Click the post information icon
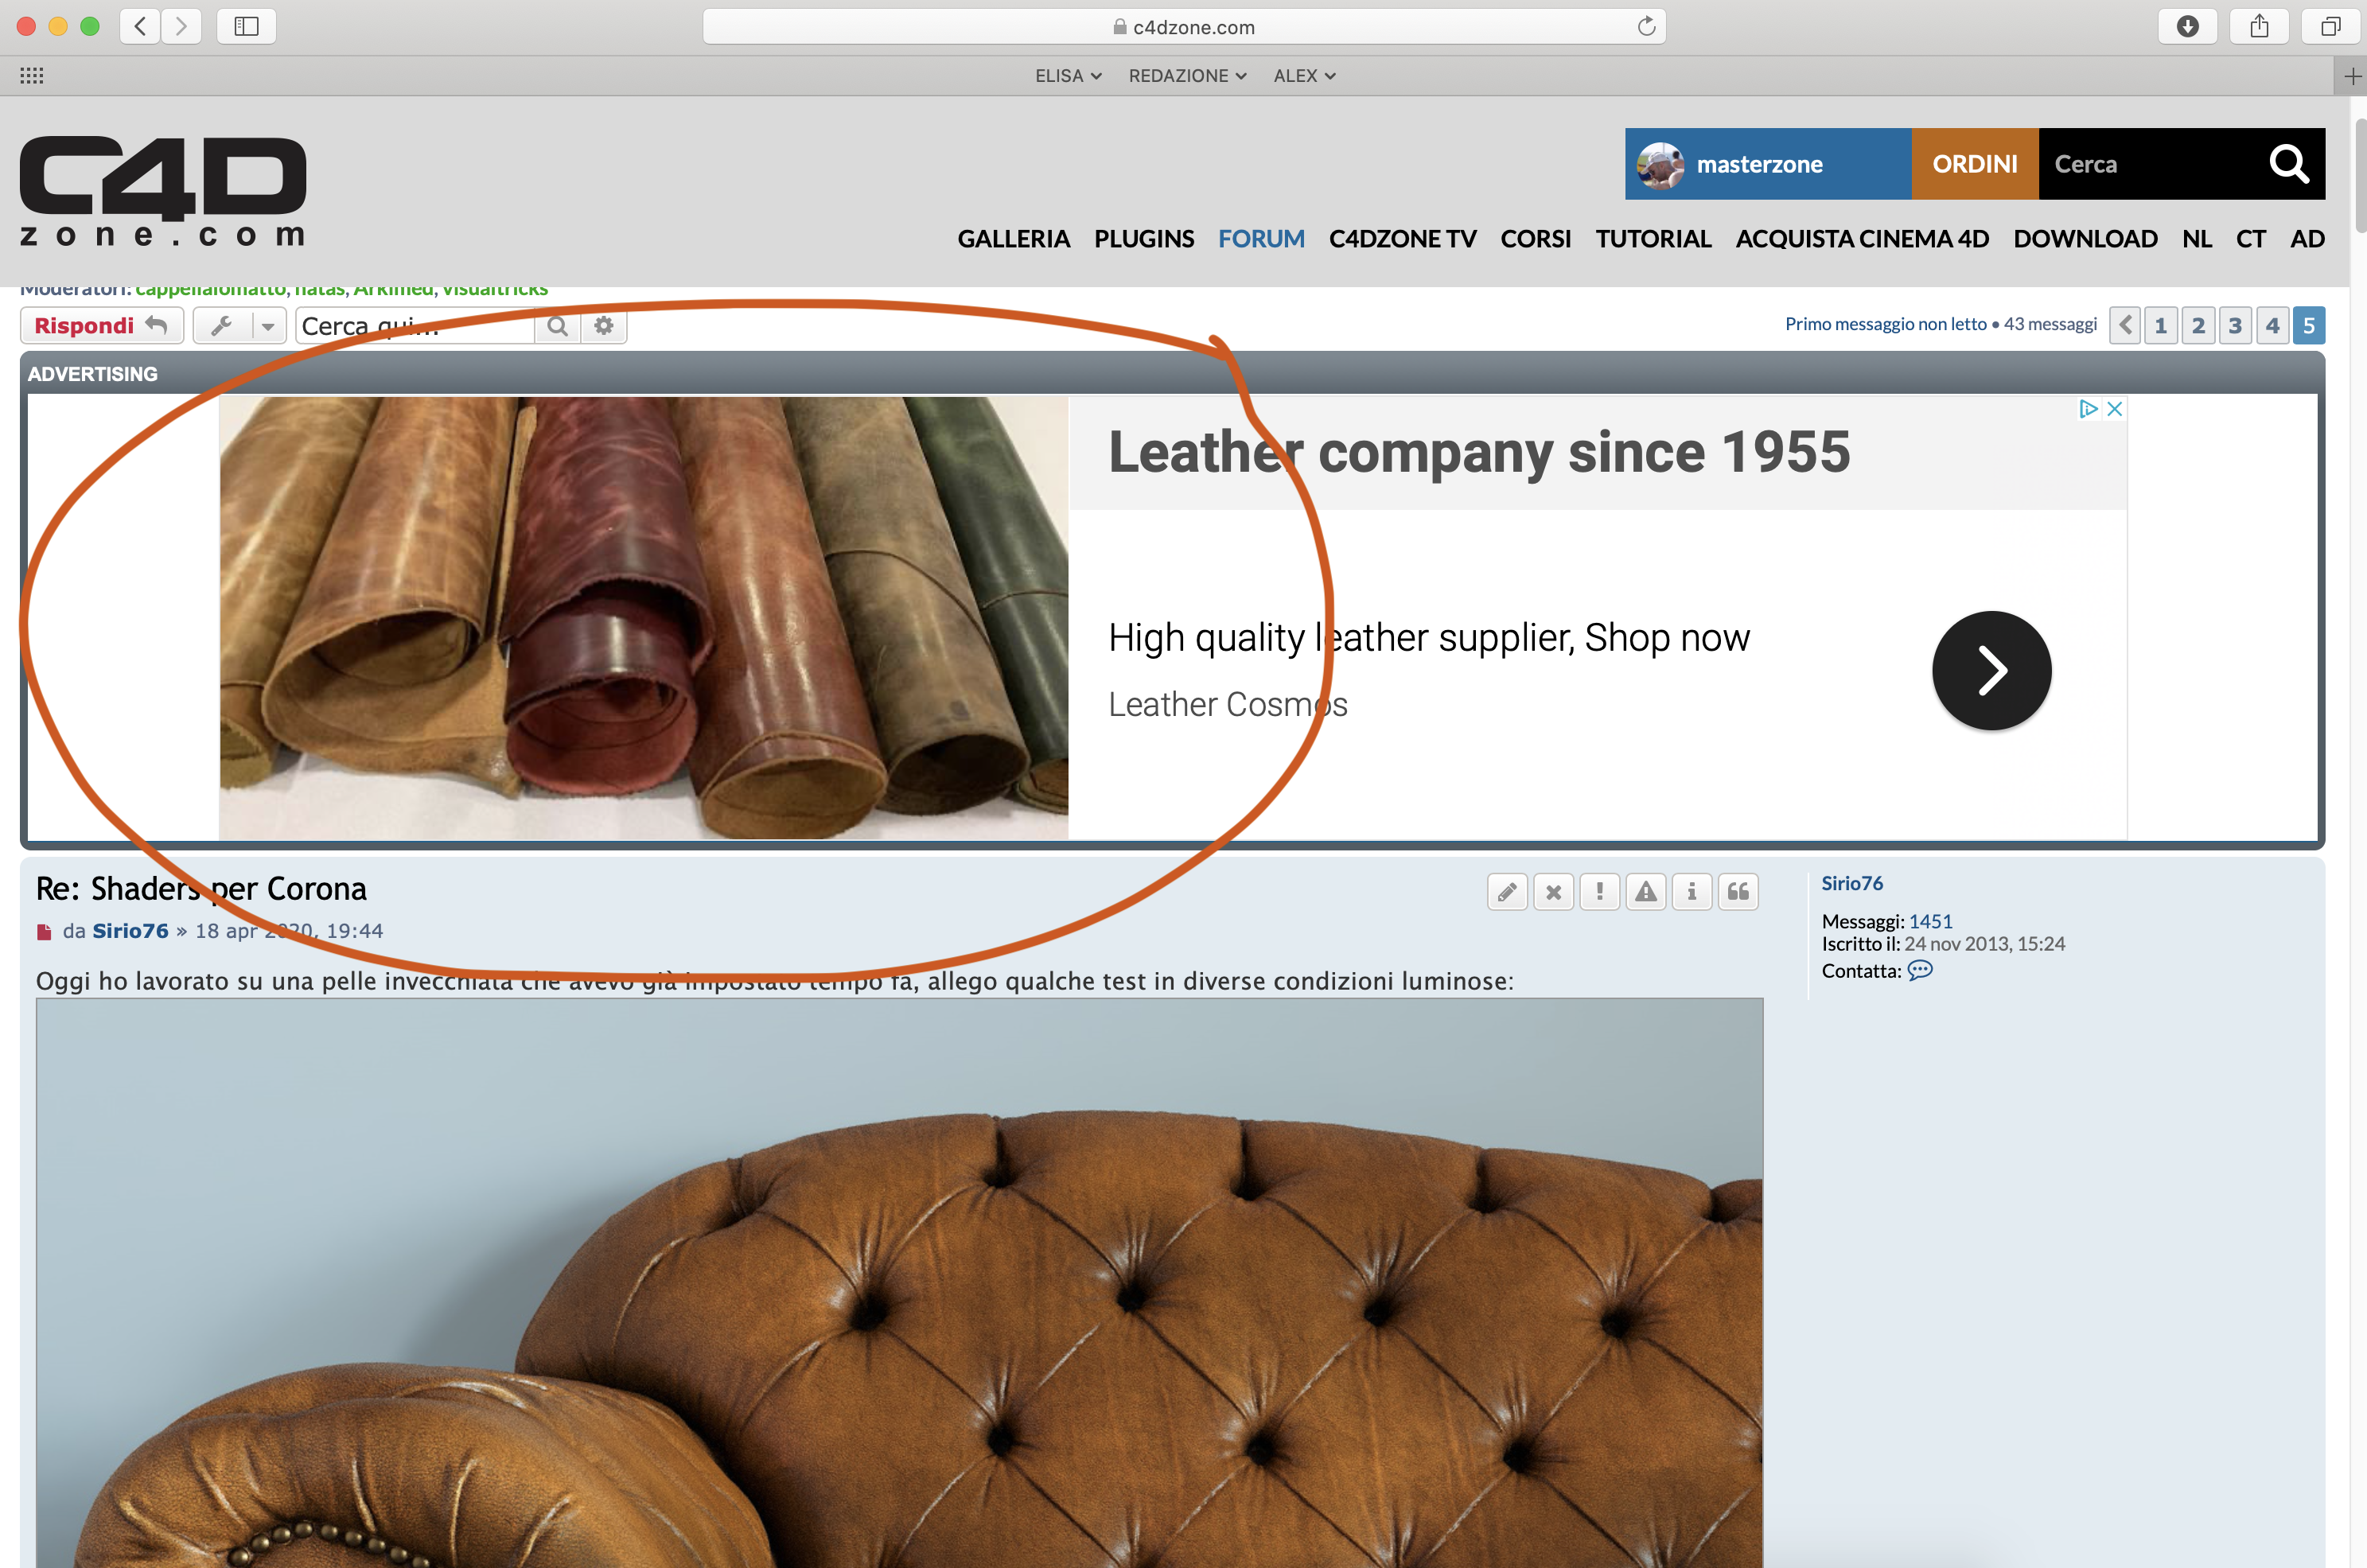This screenshot has width=2367, height=1568. 1691,891
